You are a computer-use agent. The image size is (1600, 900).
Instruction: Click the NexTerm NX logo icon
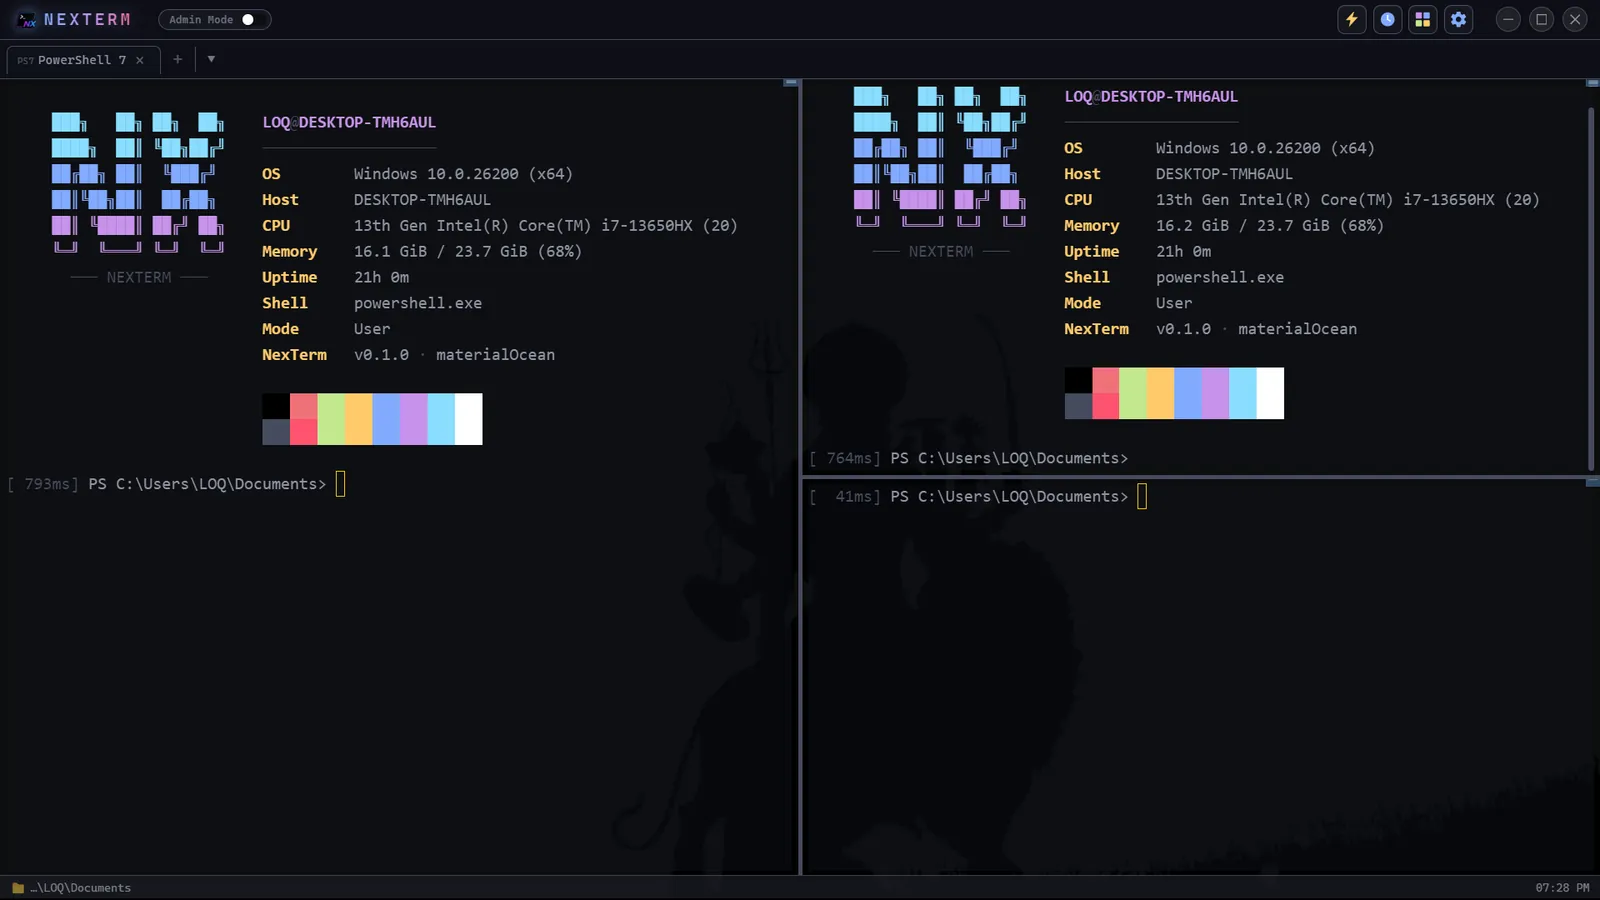pos(27,19)
